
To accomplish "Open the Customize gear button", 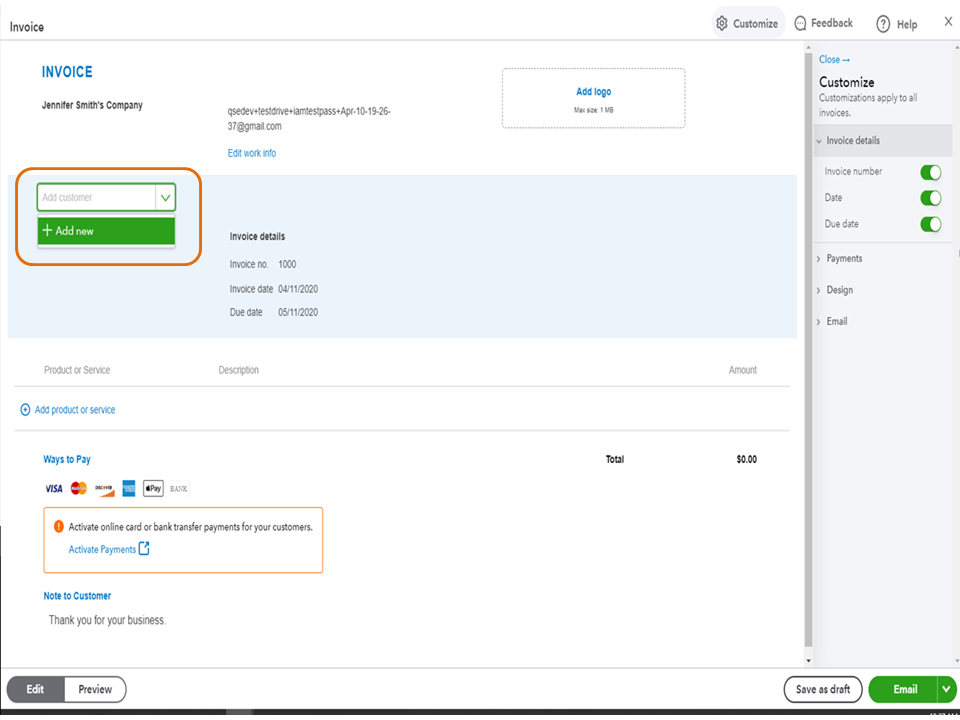I will click(x=747, y=23).
